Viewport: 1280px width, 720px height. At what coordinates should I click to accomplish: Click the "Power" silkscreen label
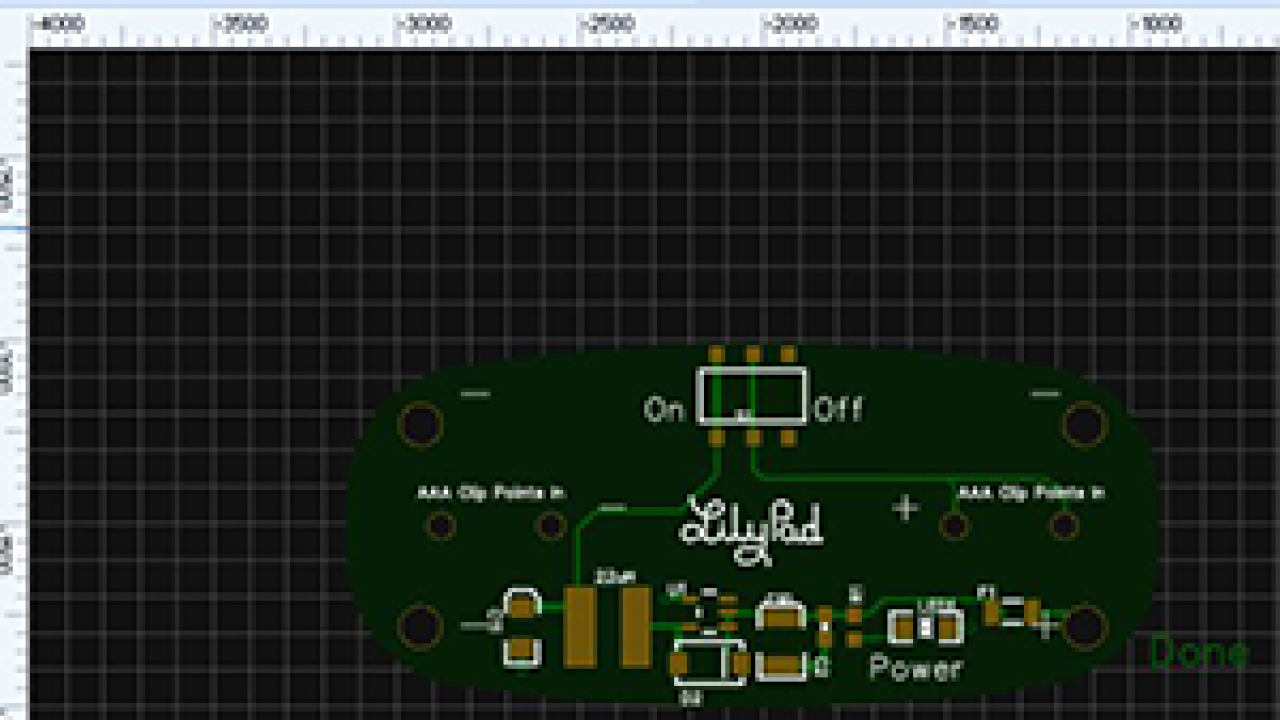pyautogui.click(x=916, y=667)
